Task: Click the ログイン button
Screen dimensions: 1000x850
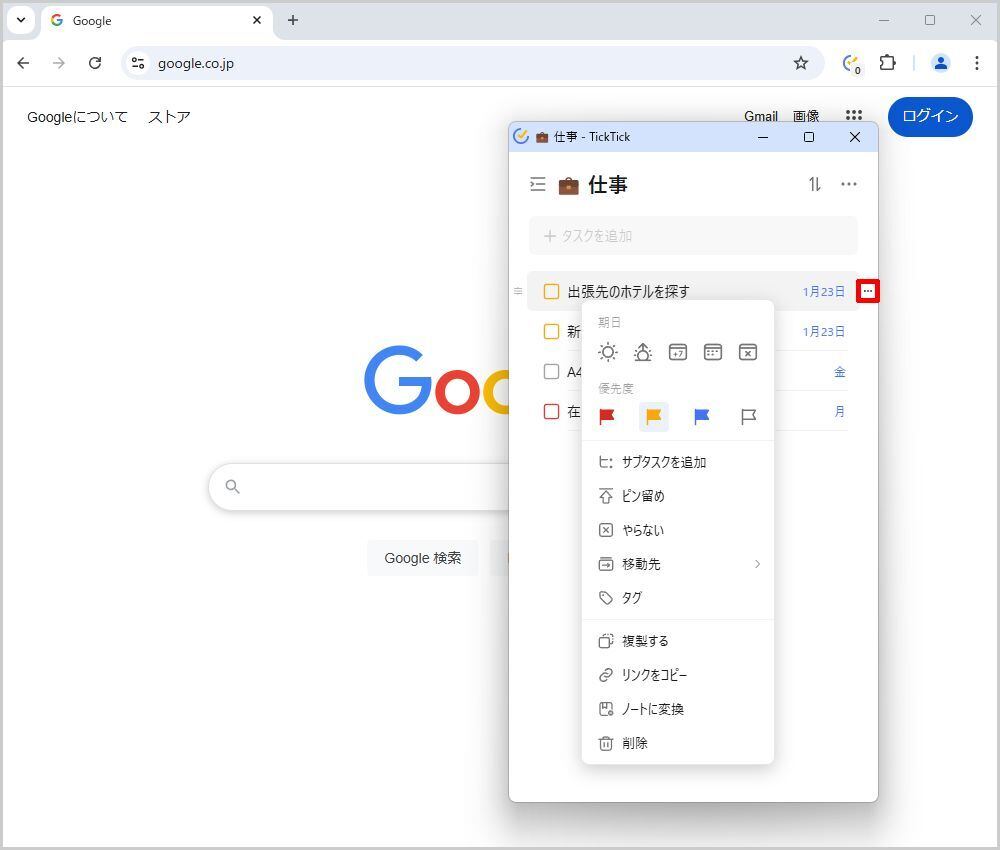Action: 930,116
